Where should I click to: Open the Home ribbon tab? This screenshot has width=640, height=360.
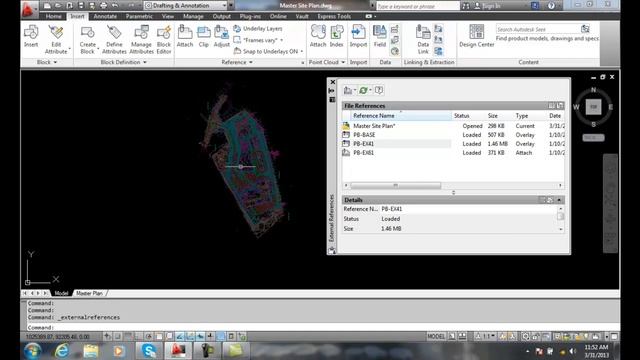(x=53, y=16)
